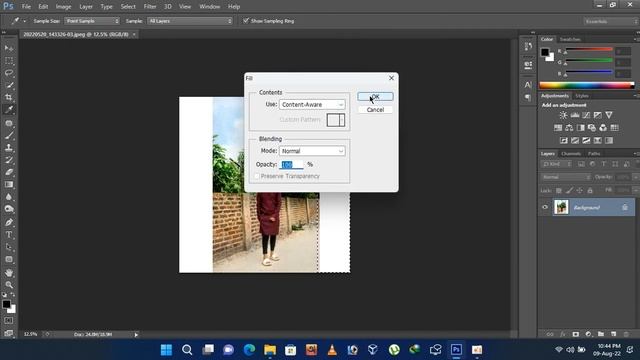Screen dimensions: 640x360
Task: Click the Brightness/Contrast adjustment icon
Action: 563,115
